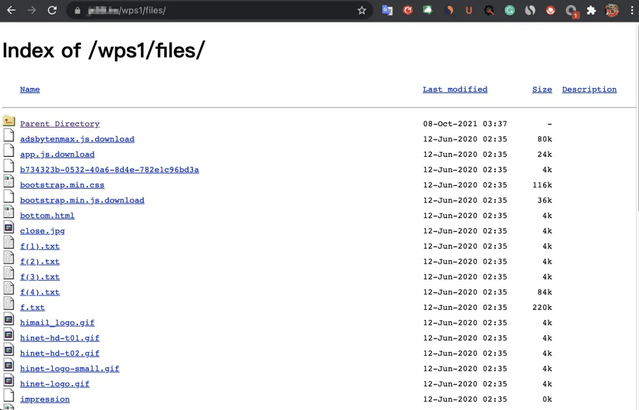Click the padlock icon in the address bar
Image resolution: width=639 pixels, height=410 pixels.
[x=77, y=11]
